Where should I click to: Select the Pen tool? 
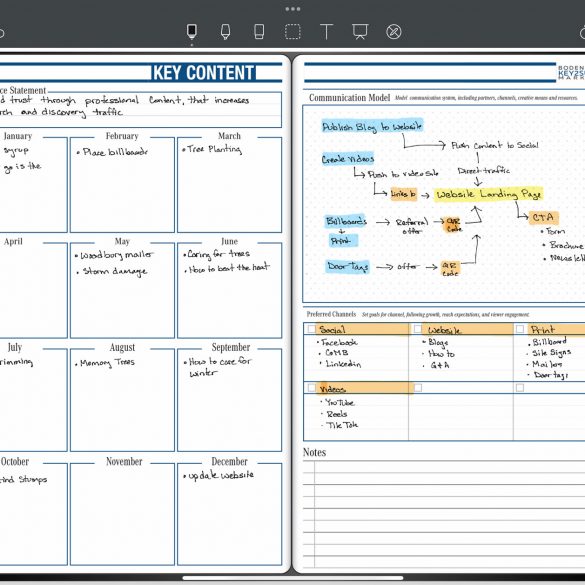192,31
